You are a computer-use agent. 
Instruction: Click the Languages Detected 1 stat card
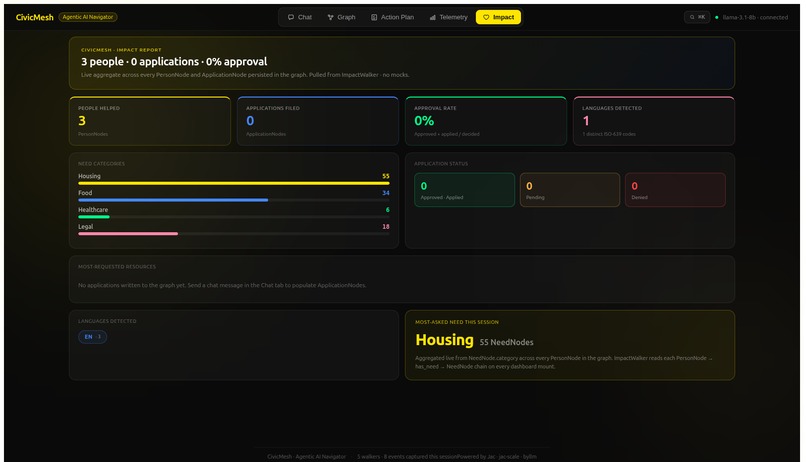(654, 121)
